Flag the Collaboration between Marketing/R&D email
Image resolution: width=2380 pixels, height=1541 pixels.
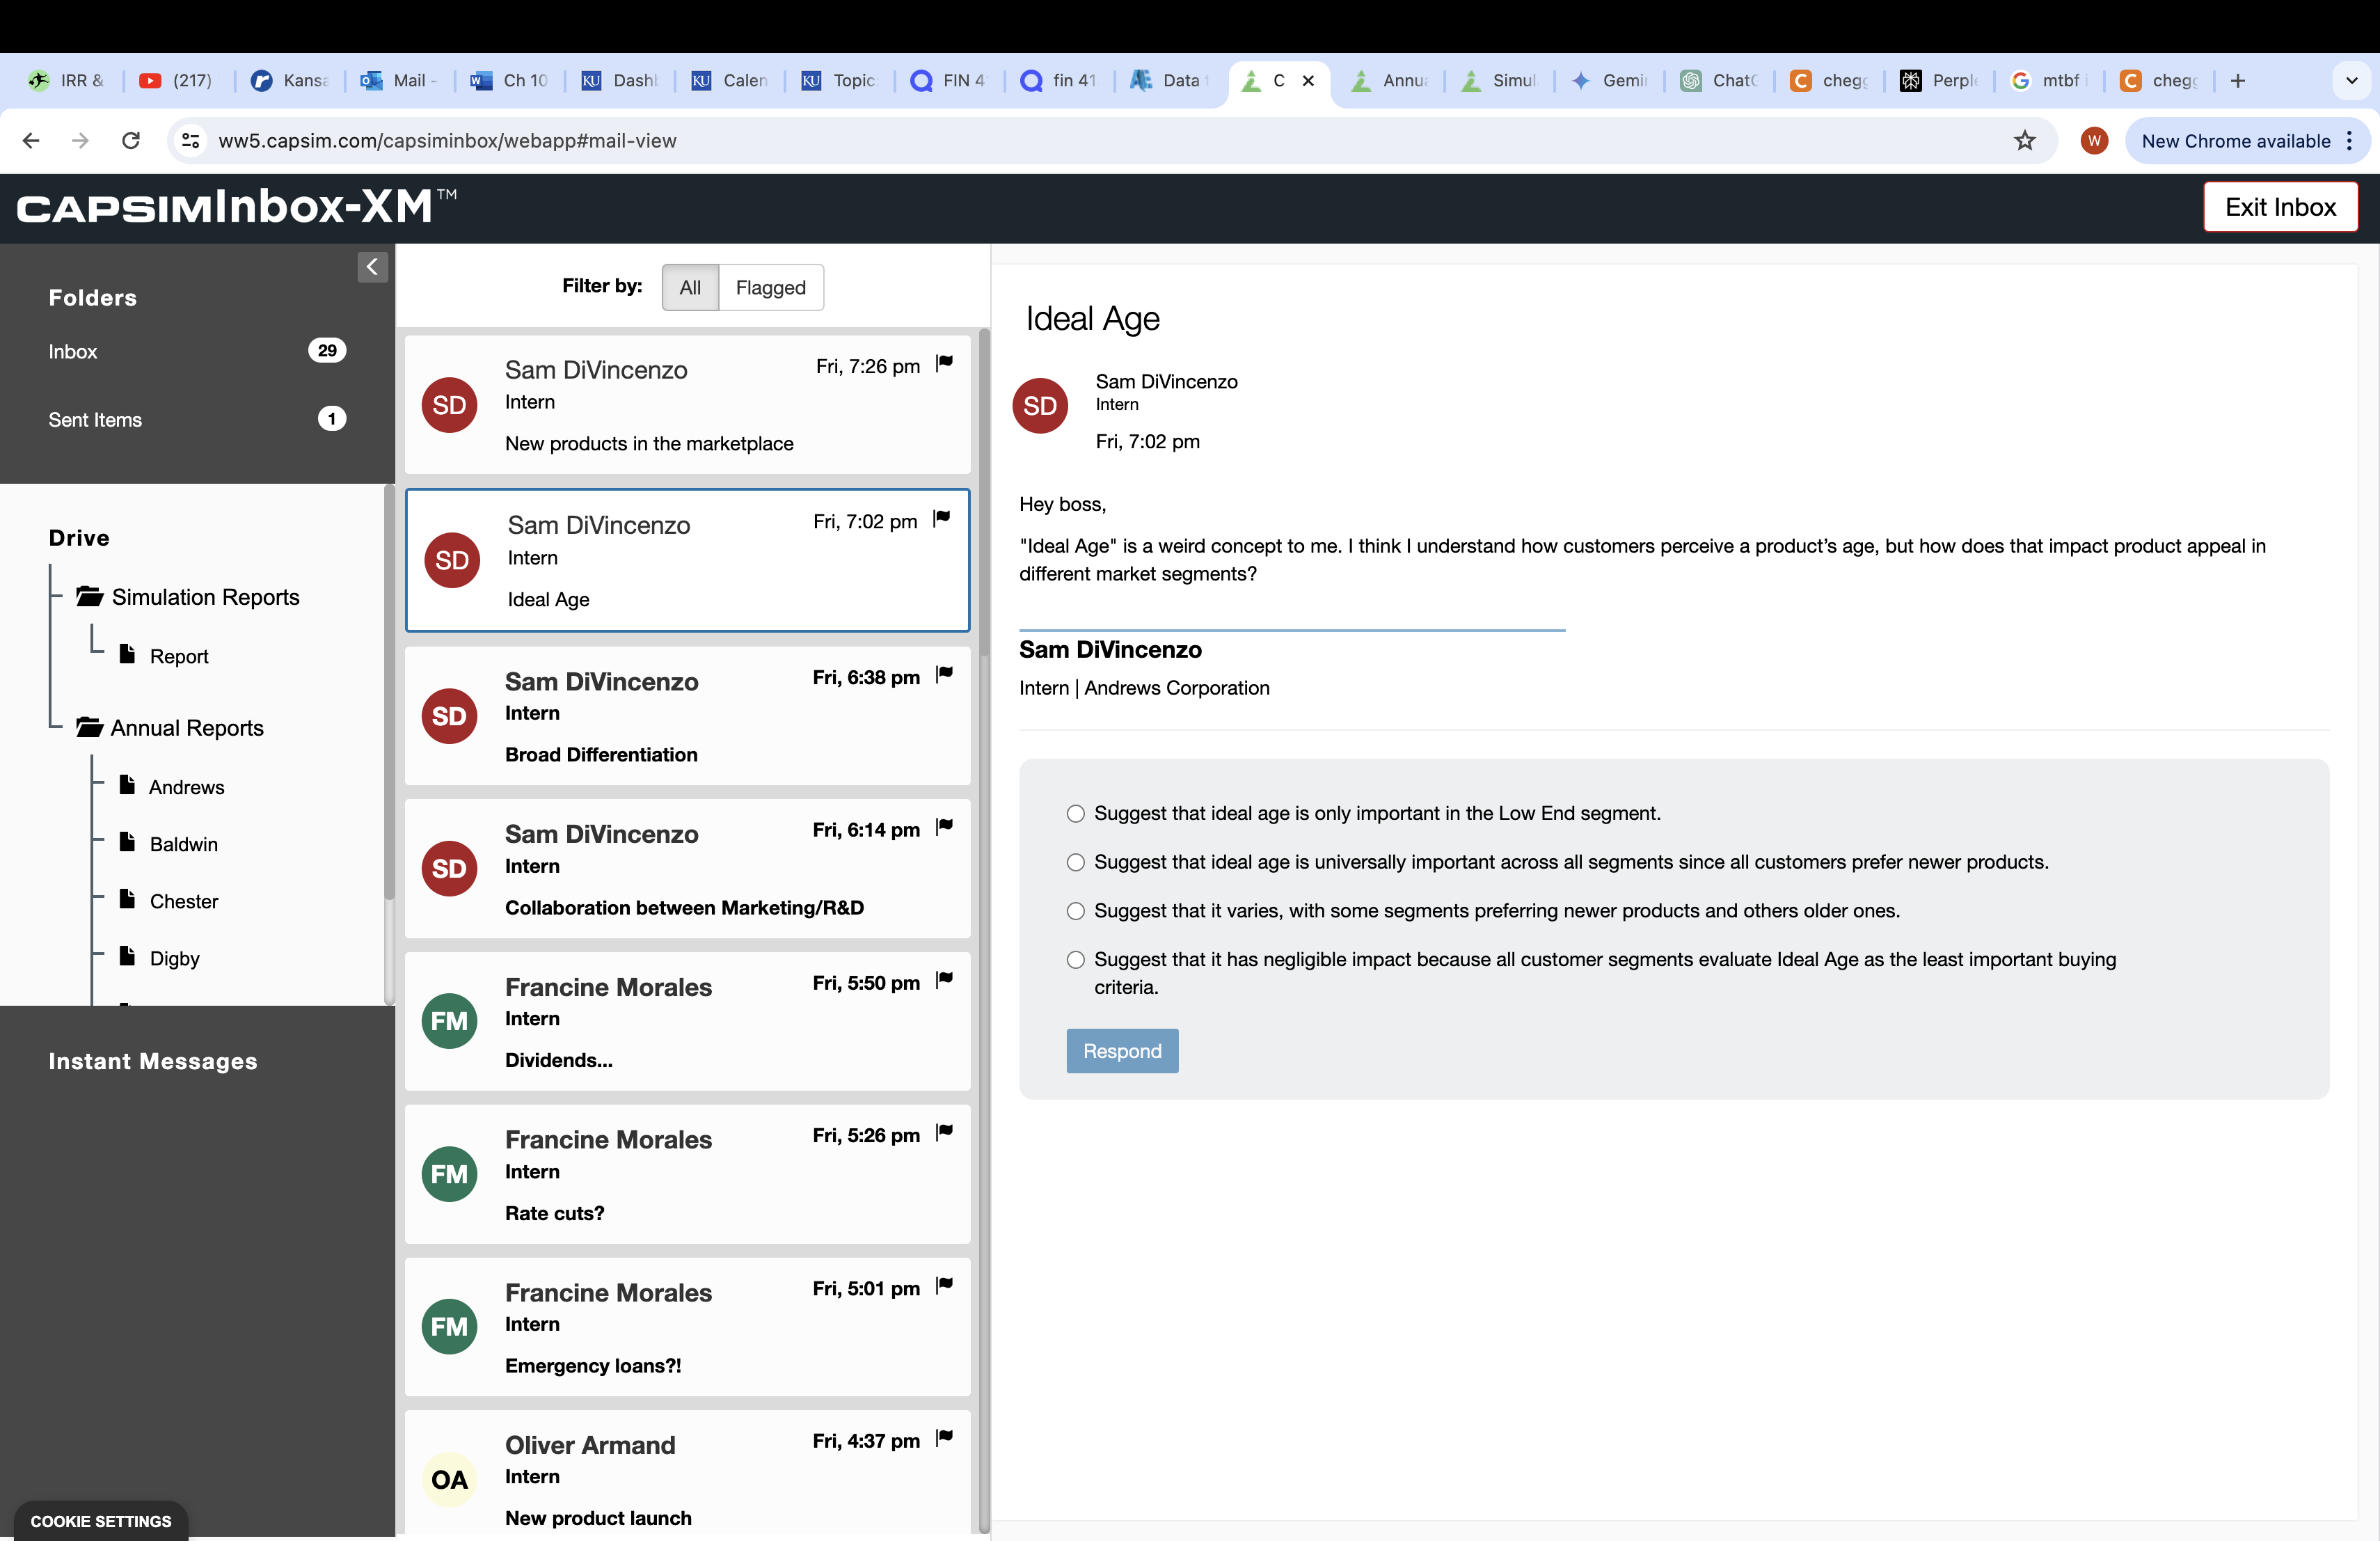[944, 827]
